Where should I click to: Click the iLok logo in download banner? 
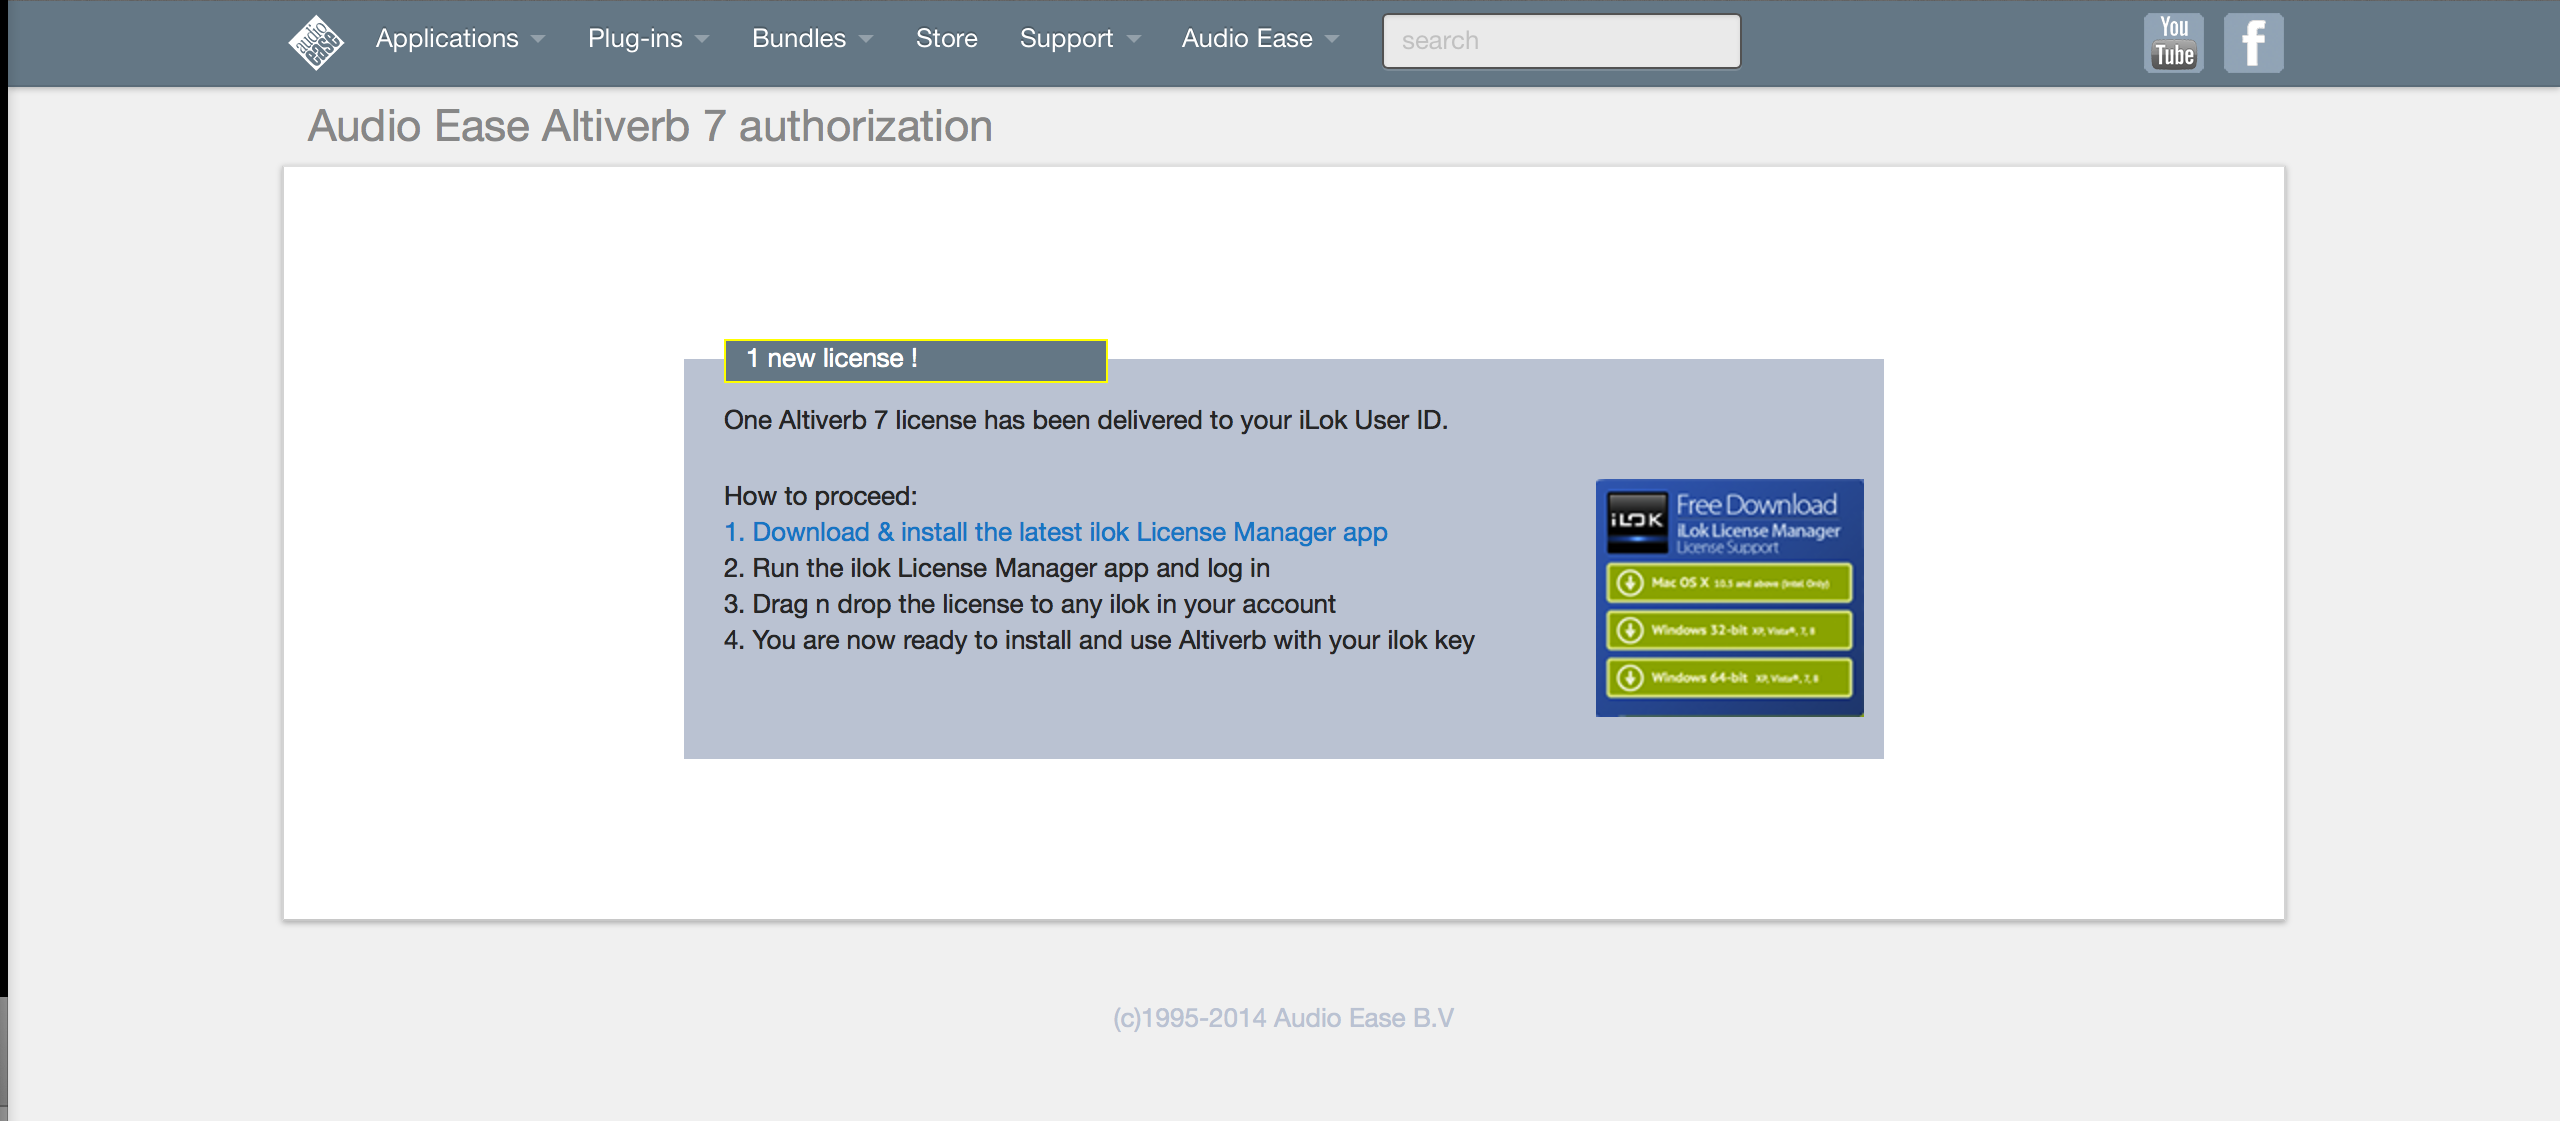(1636, 521)
